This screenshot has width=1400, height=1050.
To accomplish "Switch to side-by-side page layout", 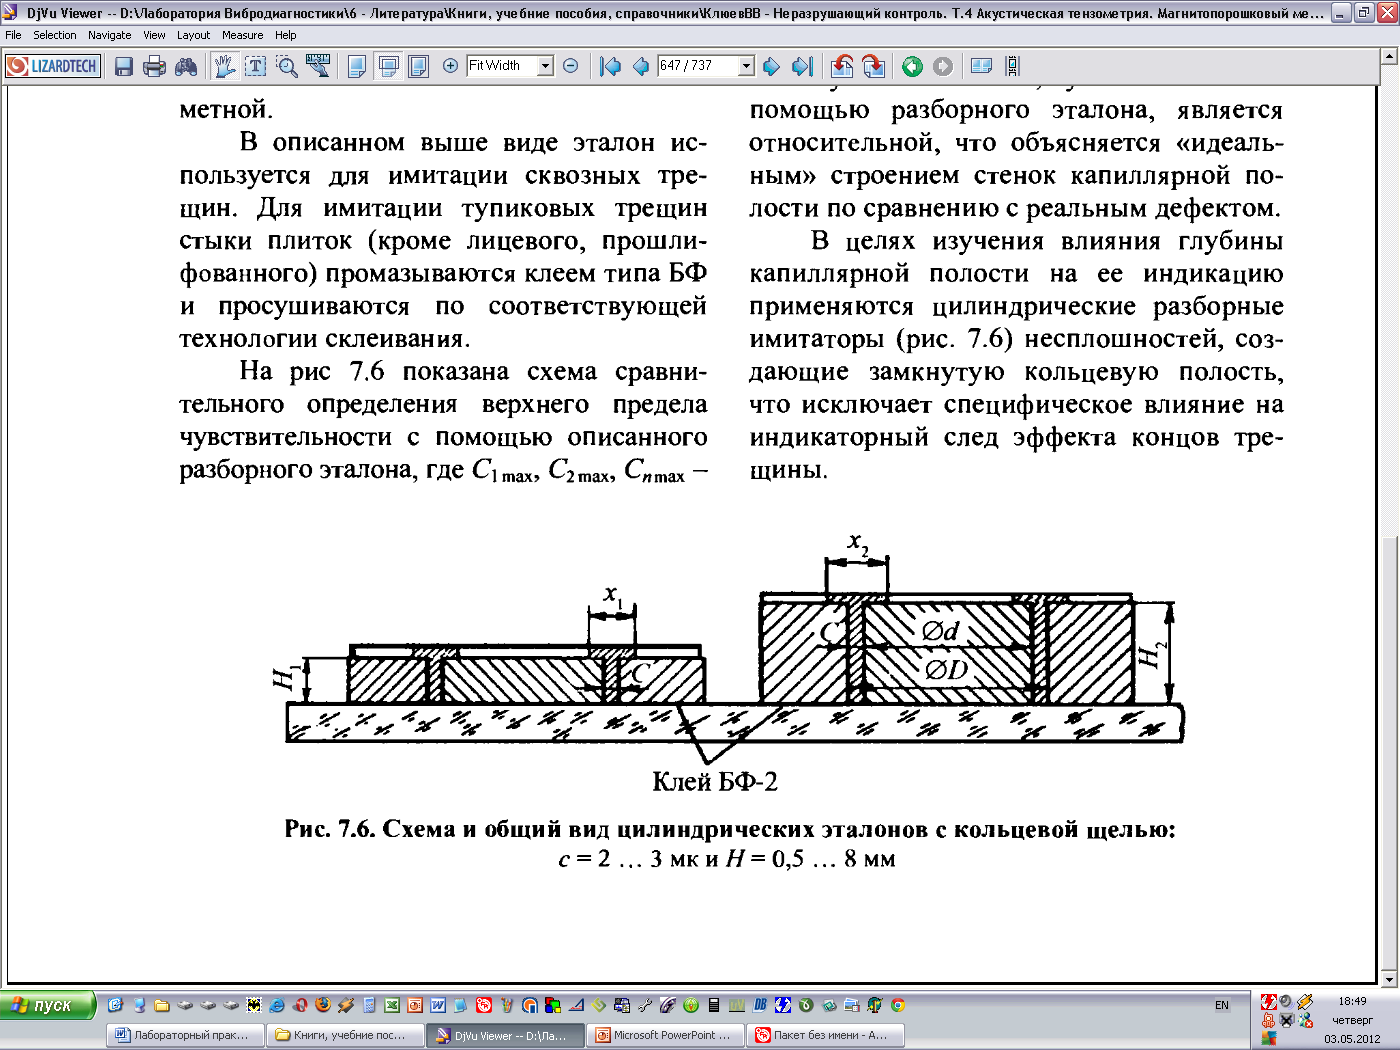I will coord(419,66).
